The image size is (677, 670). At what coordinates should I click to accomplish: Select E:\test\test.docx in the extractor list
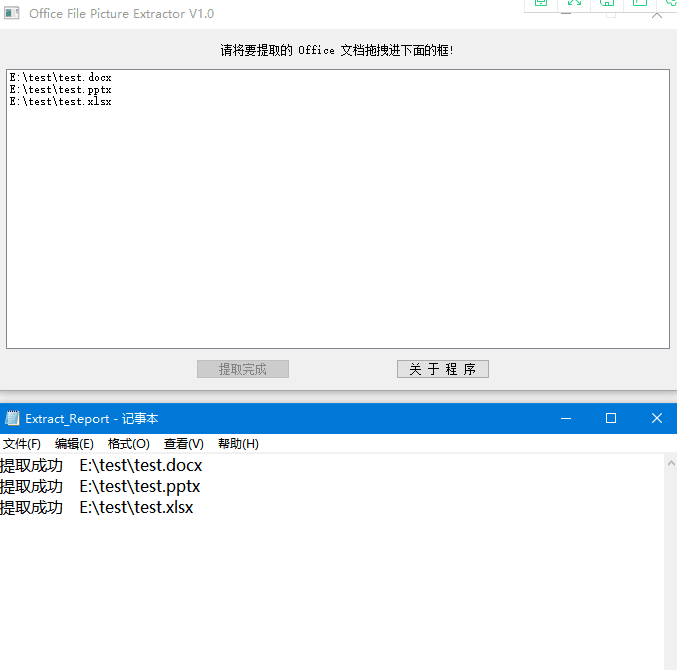click(60, 78)
